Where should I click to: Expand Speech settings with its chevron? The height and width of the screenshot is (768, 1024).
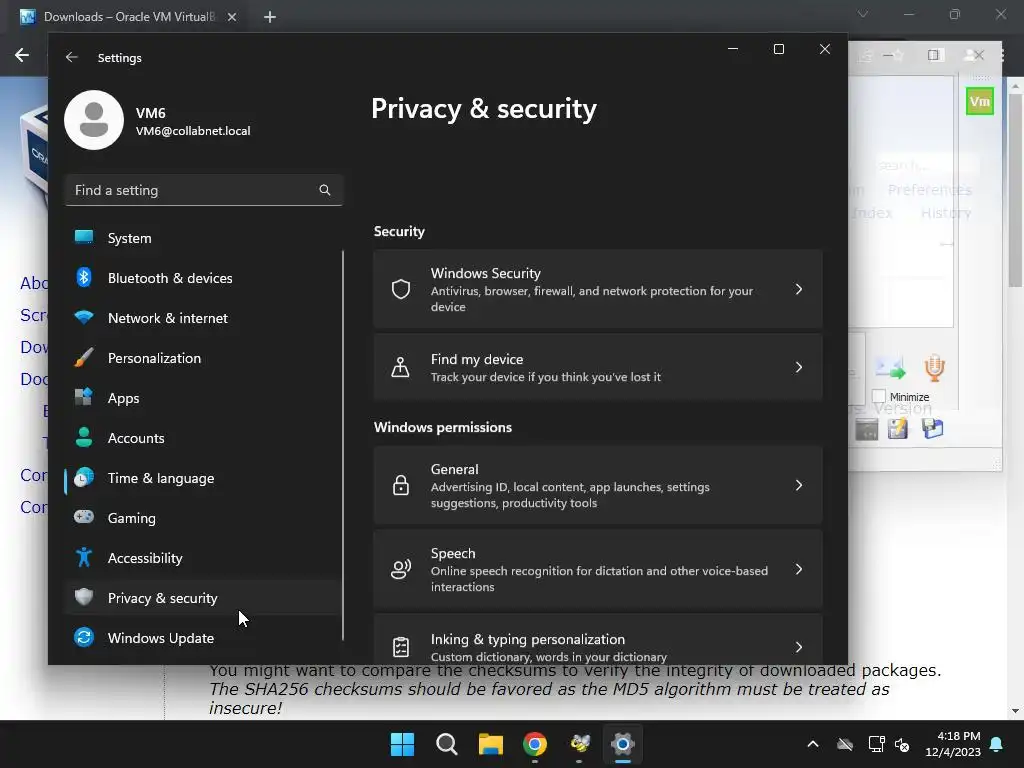click(x=799, y=569)
